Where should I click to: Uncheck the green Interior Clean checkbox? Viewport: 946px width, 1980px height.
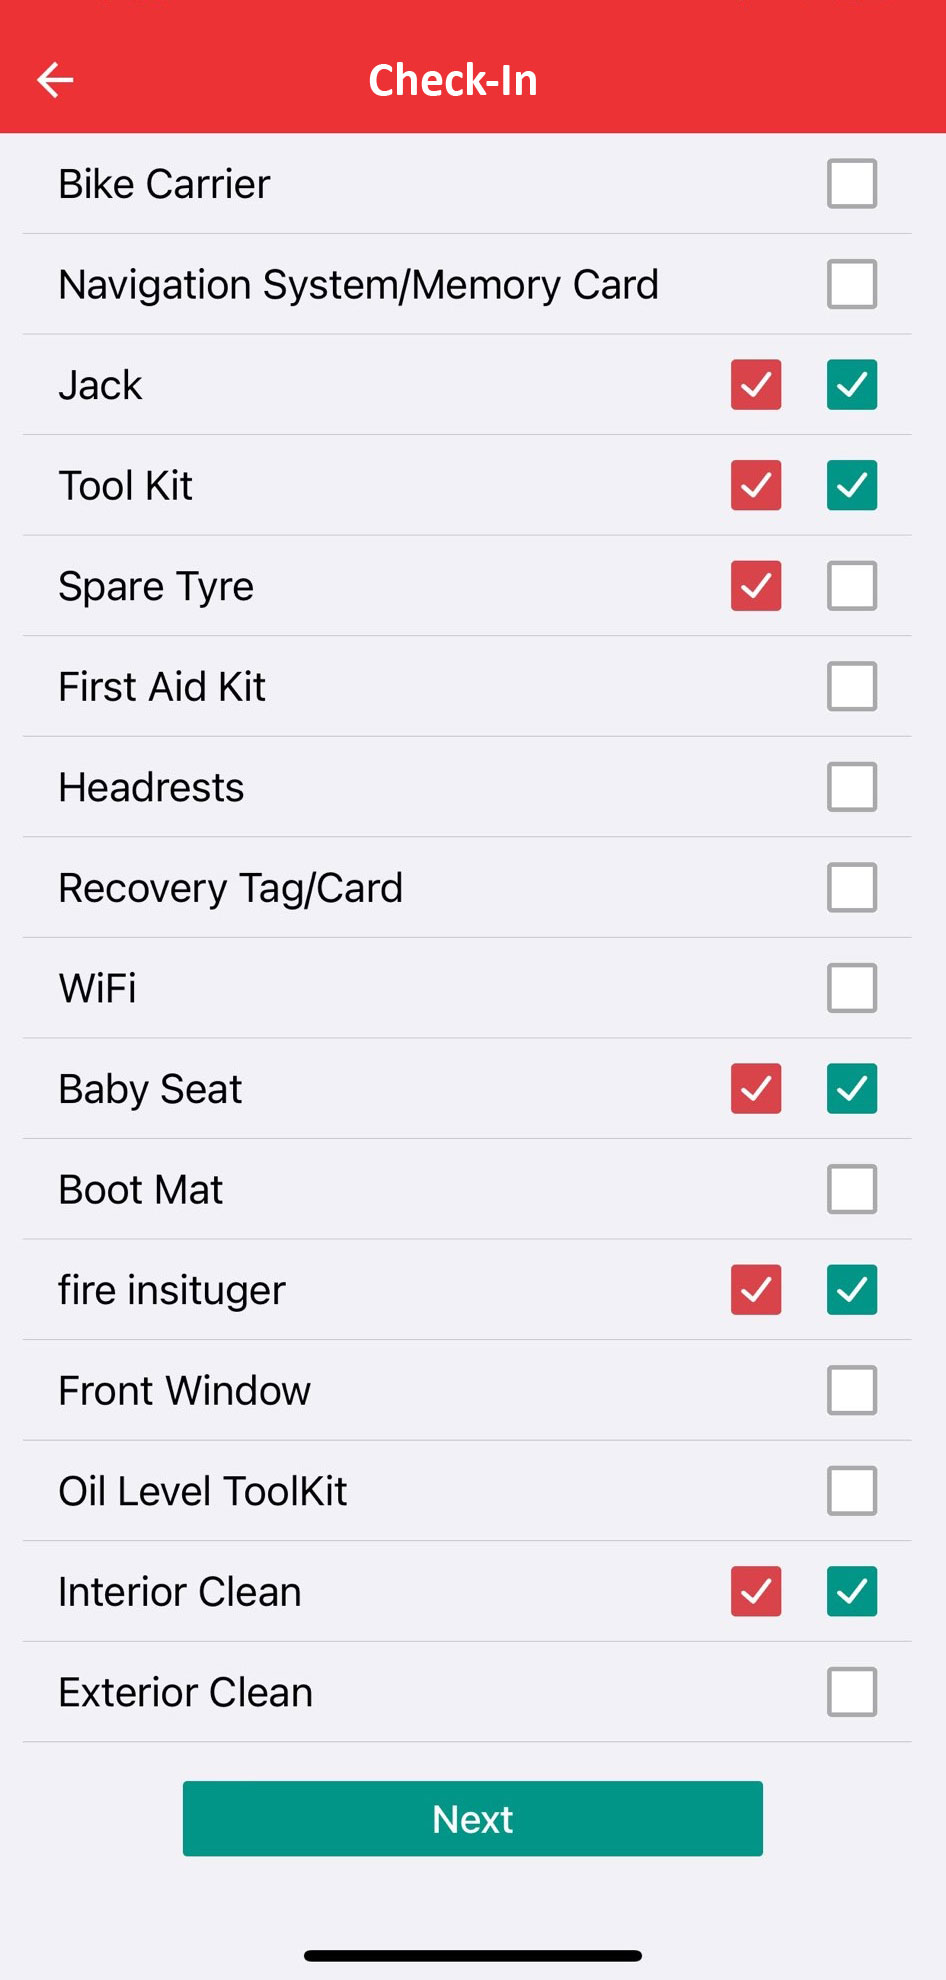tap(851, 1591)
